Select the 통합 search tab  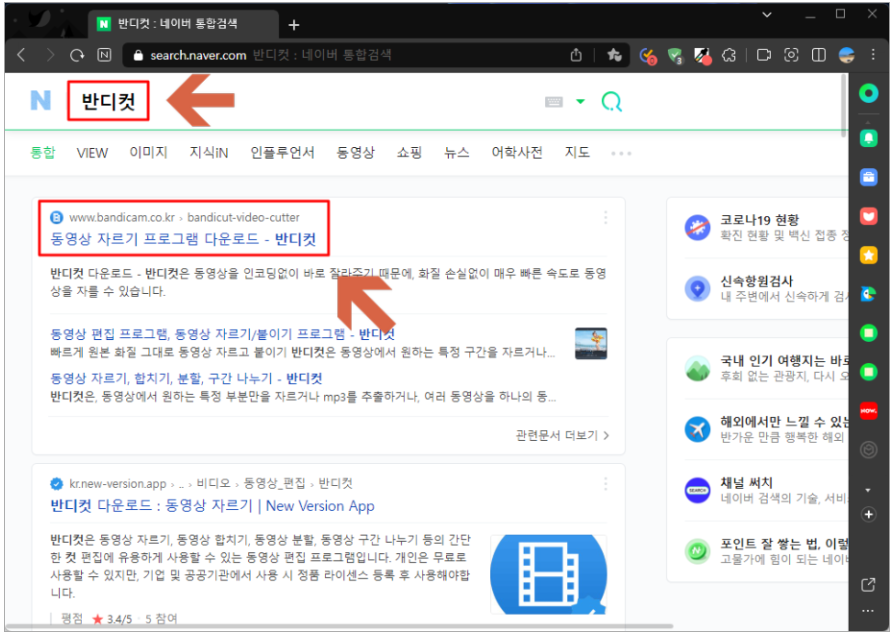43,153
